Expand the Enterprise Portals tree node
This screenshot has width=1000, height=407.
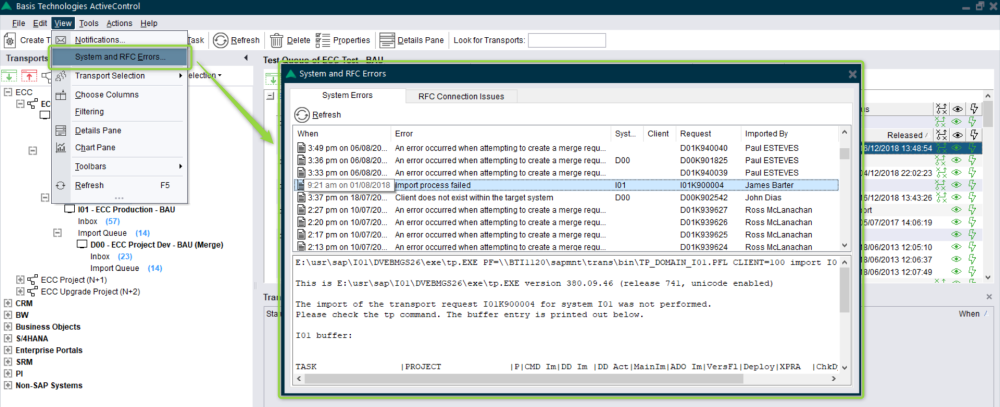coord(8,350)
